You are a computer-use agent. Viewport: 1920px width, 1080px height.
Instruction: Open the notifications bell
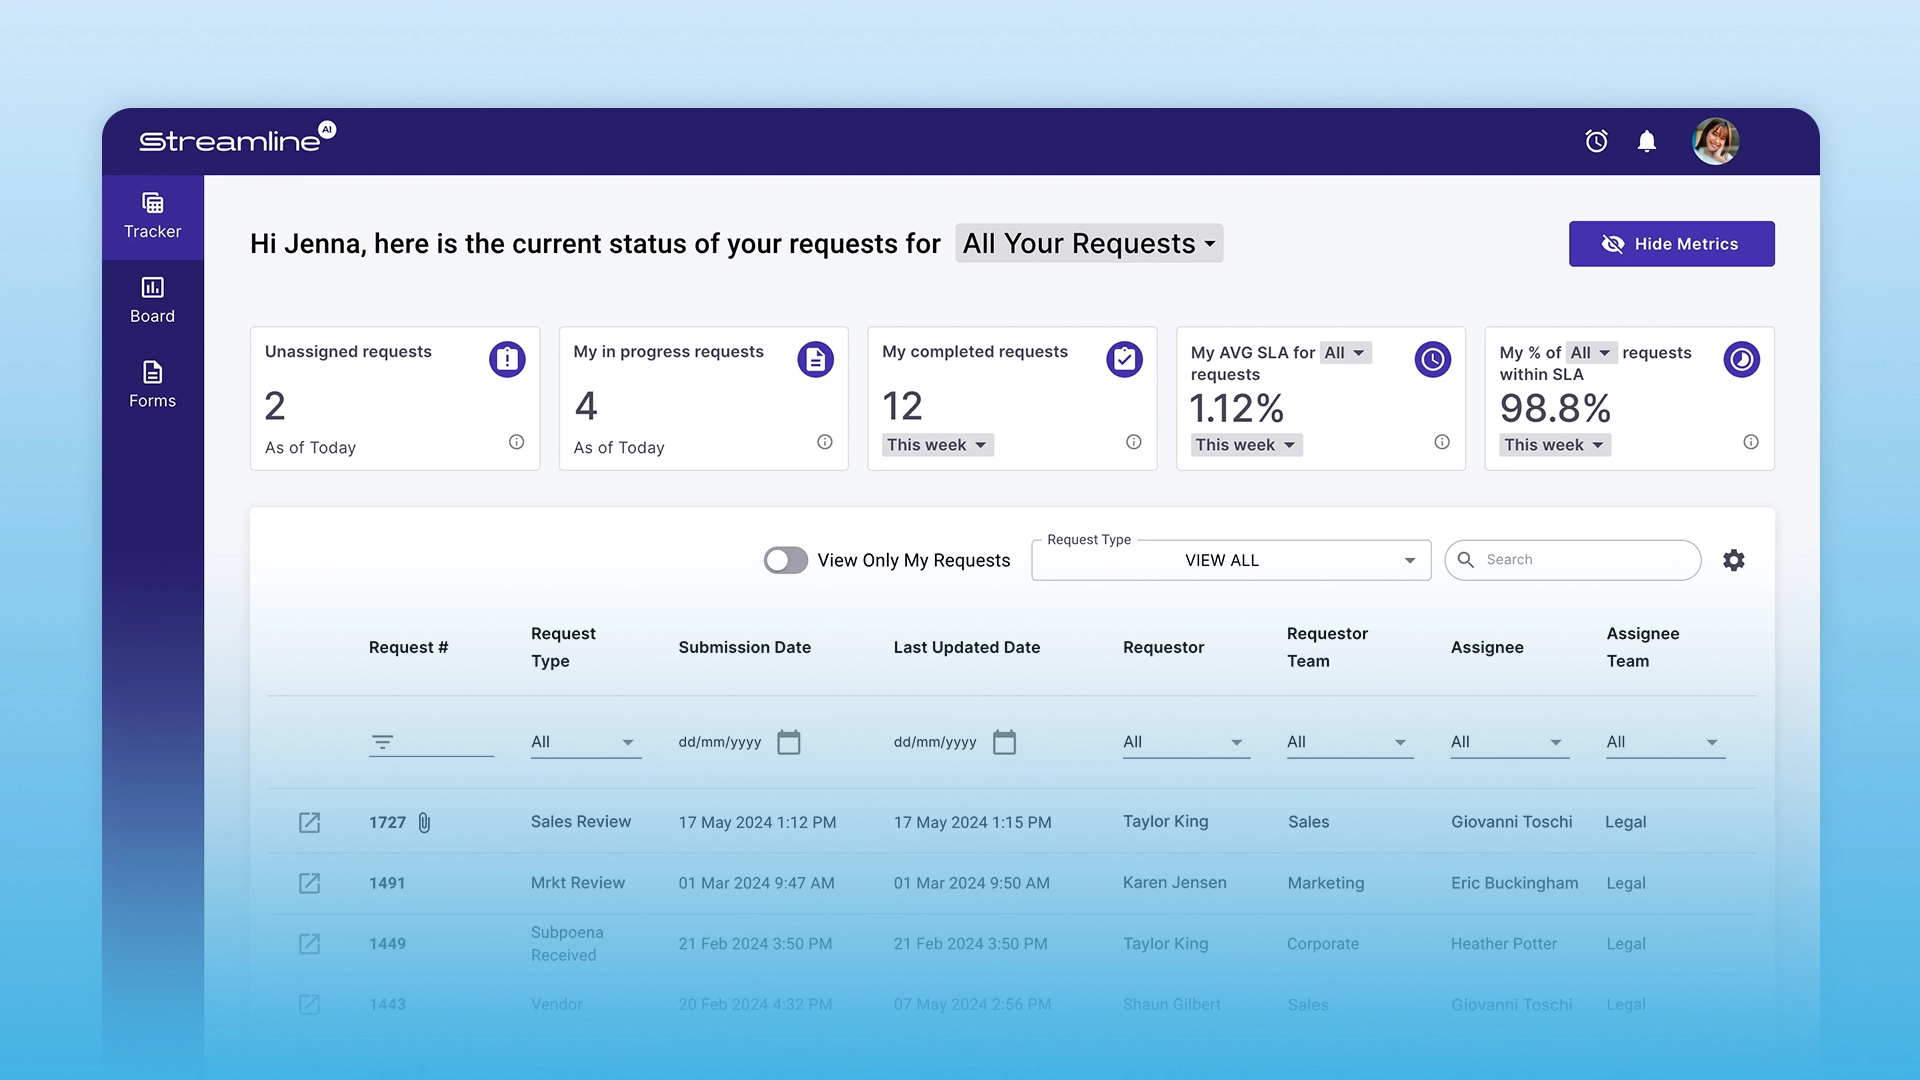coord(1647,141)
